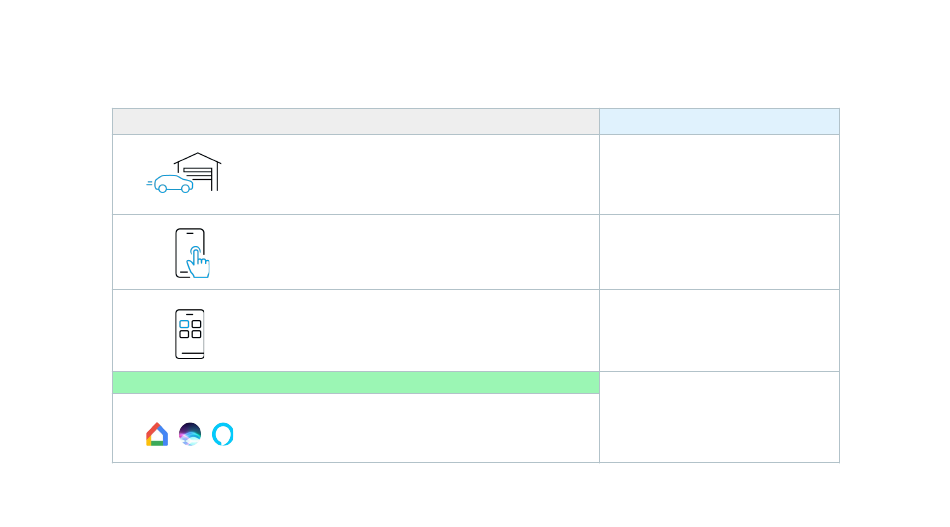Click garage door slats inside the garage
The image size is (950, 527).
click(x=198, y=174)
